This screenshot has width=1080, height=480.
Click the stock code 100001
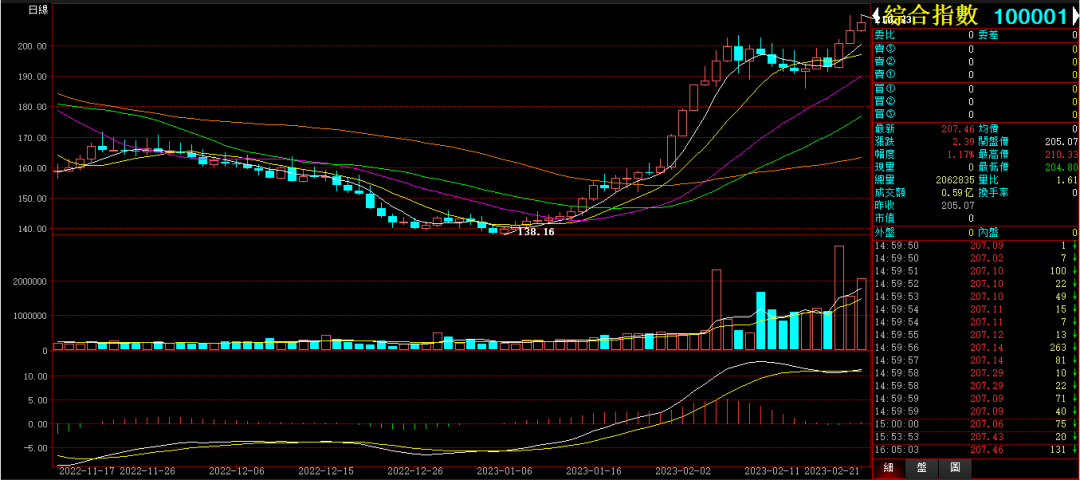coord(1030,15)
